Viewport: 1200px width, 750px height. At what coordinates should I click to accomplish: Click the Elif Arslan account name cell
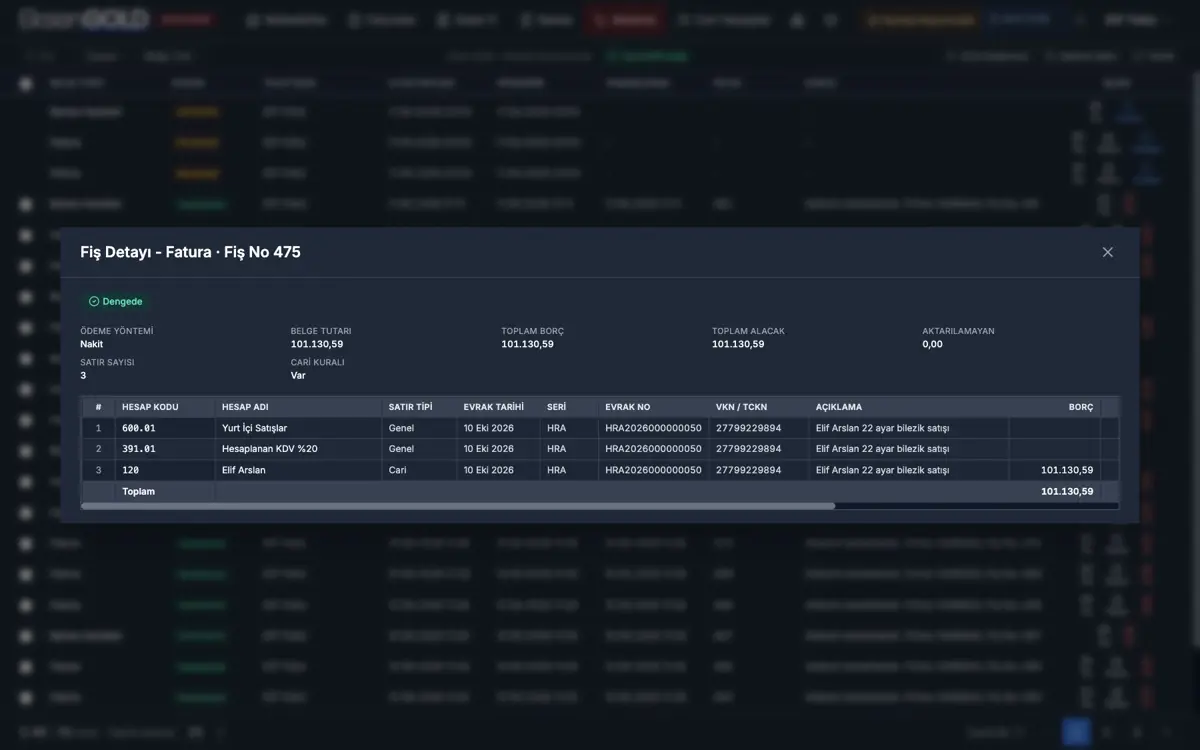tap(244, 470)
